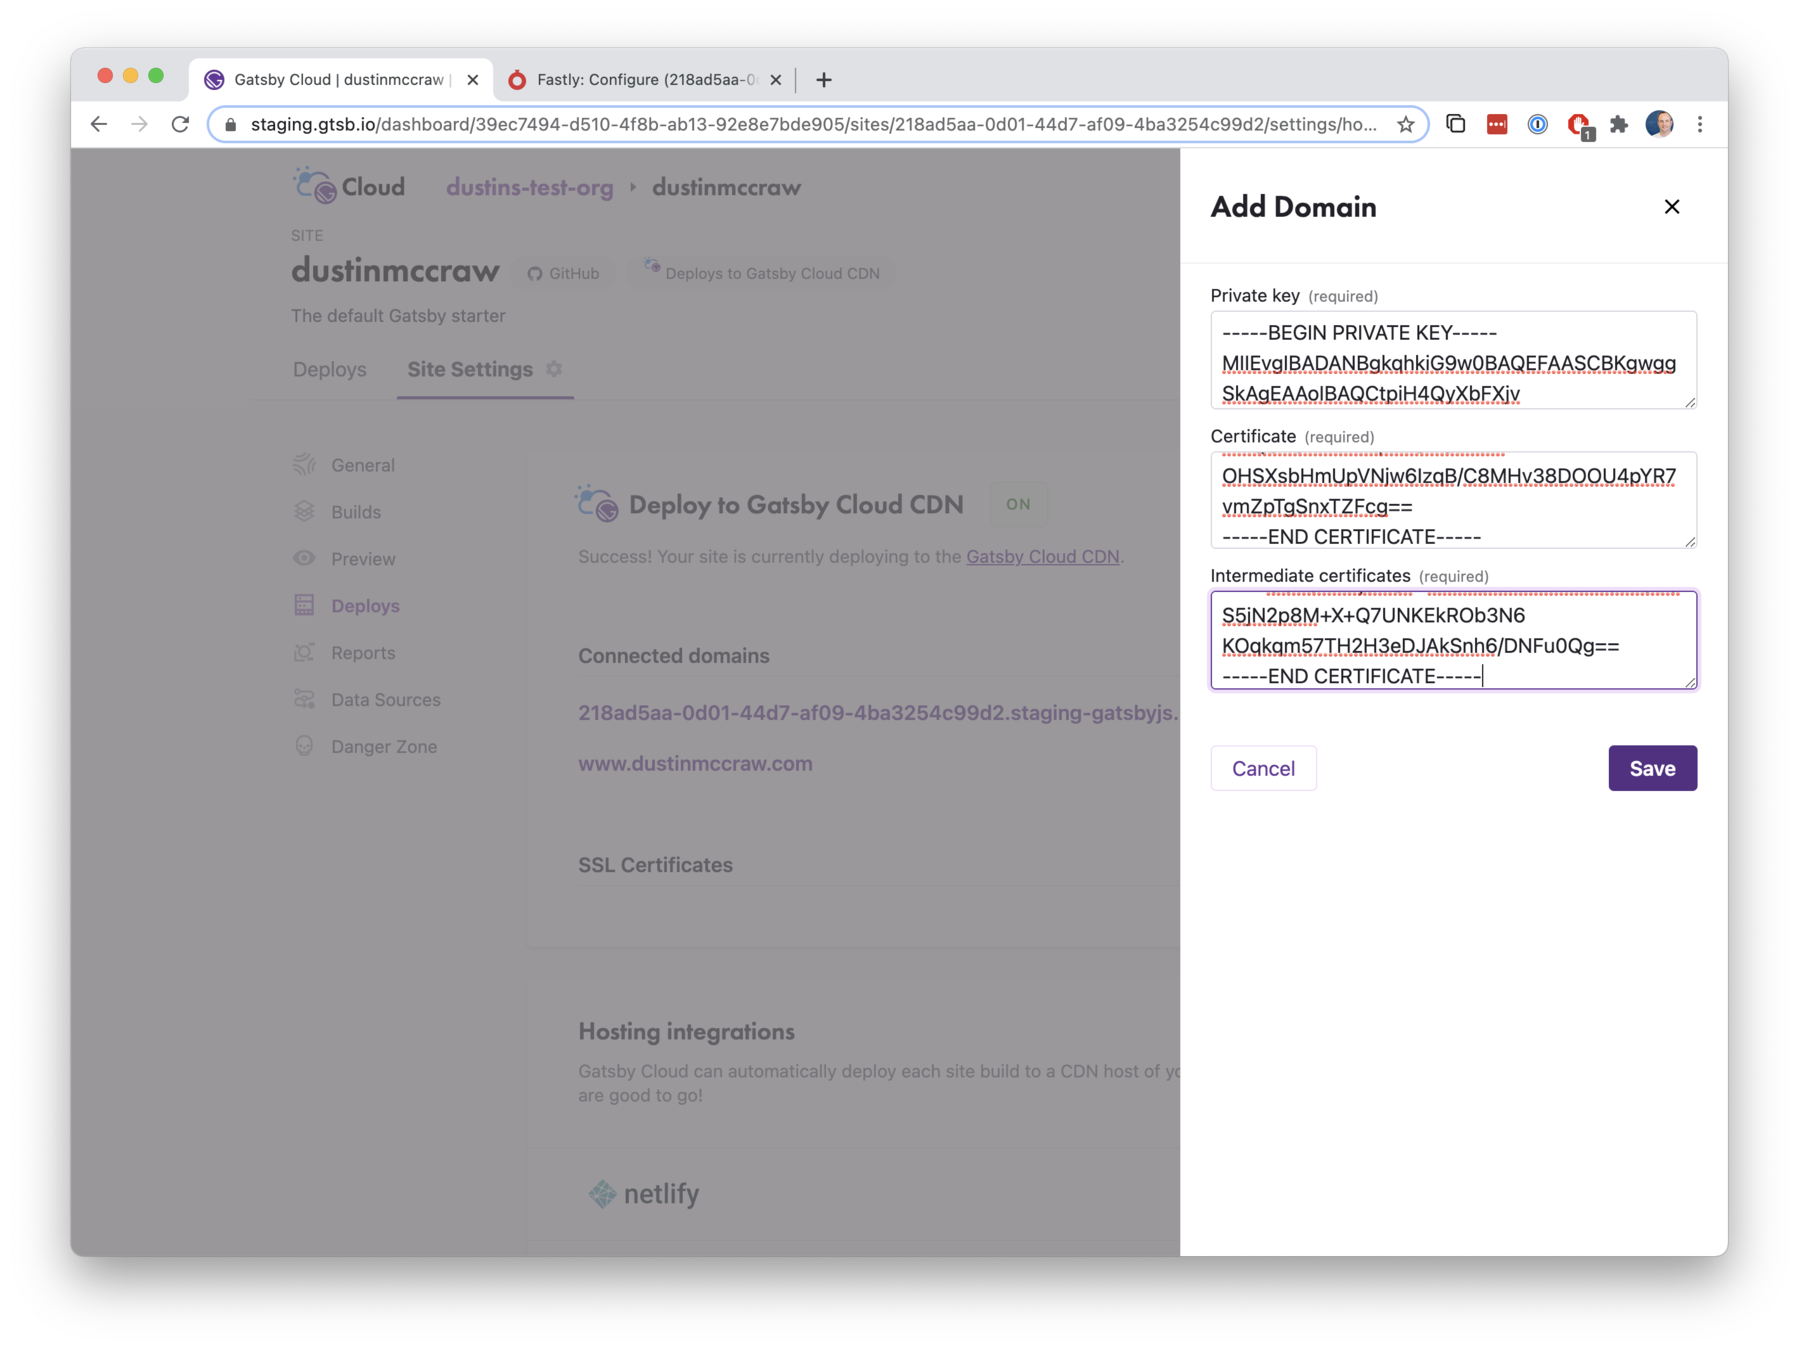The image size is (1799, 1350).
Task: Reload the current page
Action: pyautogui.click(x=180, y=124)
